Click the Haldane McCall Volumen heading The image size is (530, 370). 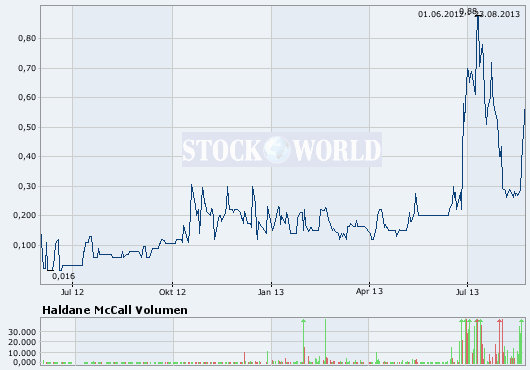coord(115,310)
